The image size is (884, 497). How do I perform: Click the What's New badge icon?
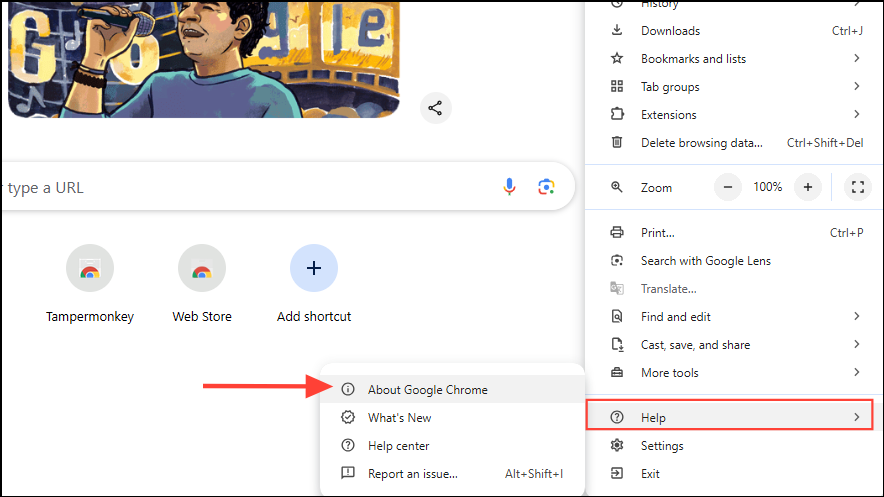[x=348, y=417]
